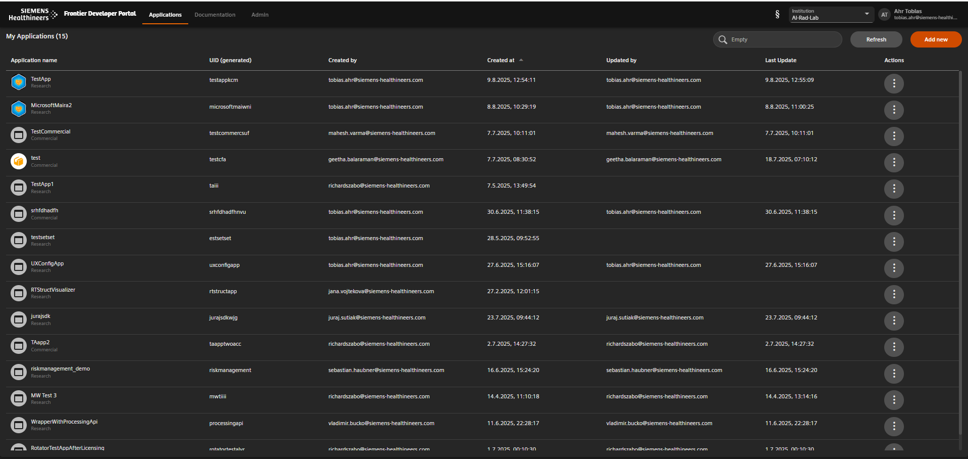The width and height of the screenshot is (968, 459).
Task: Click the search magnifier icon
Action: [x=722, y=39]
